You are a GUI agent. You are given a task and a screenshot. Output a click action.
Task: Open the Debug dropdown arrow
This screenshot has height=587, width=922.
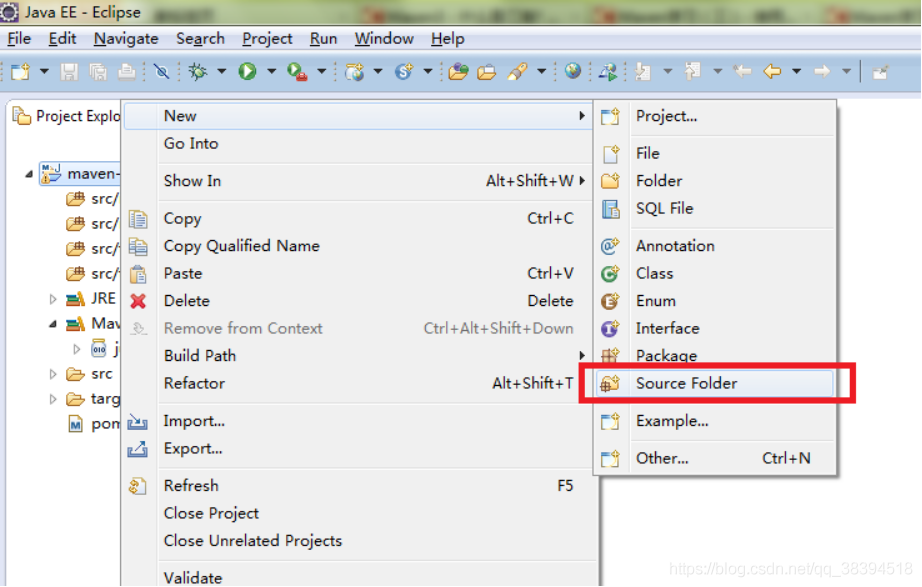click(222, 72)
